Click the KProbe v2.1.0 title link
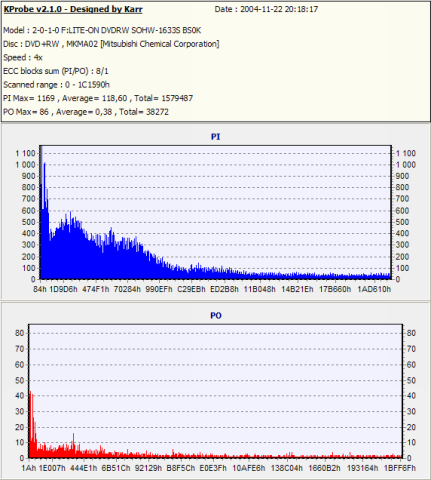The height and width of the screenshot is (480, 431). [73, 9]
